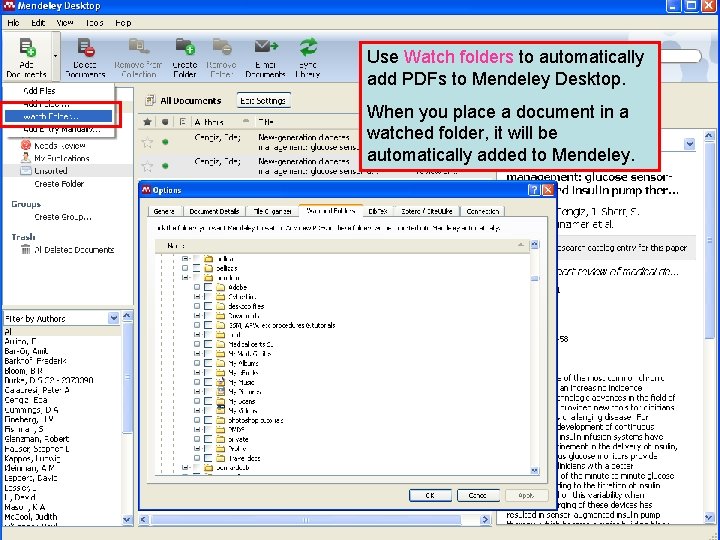Image resolution: width=720 pixels, height=540 pixels.
Task: Choose Watch Folder from Add Documents menu
Action: tap(59, 116)
